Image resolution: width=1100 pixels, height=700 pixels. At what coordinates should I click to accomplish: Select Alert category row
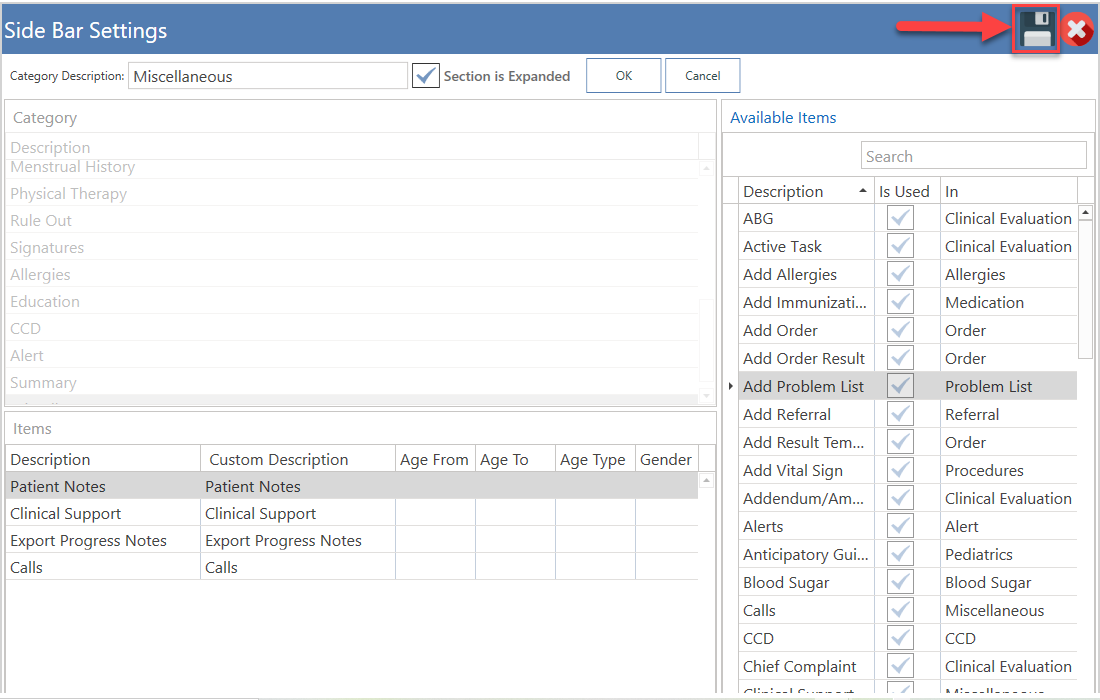pos(351,355)
